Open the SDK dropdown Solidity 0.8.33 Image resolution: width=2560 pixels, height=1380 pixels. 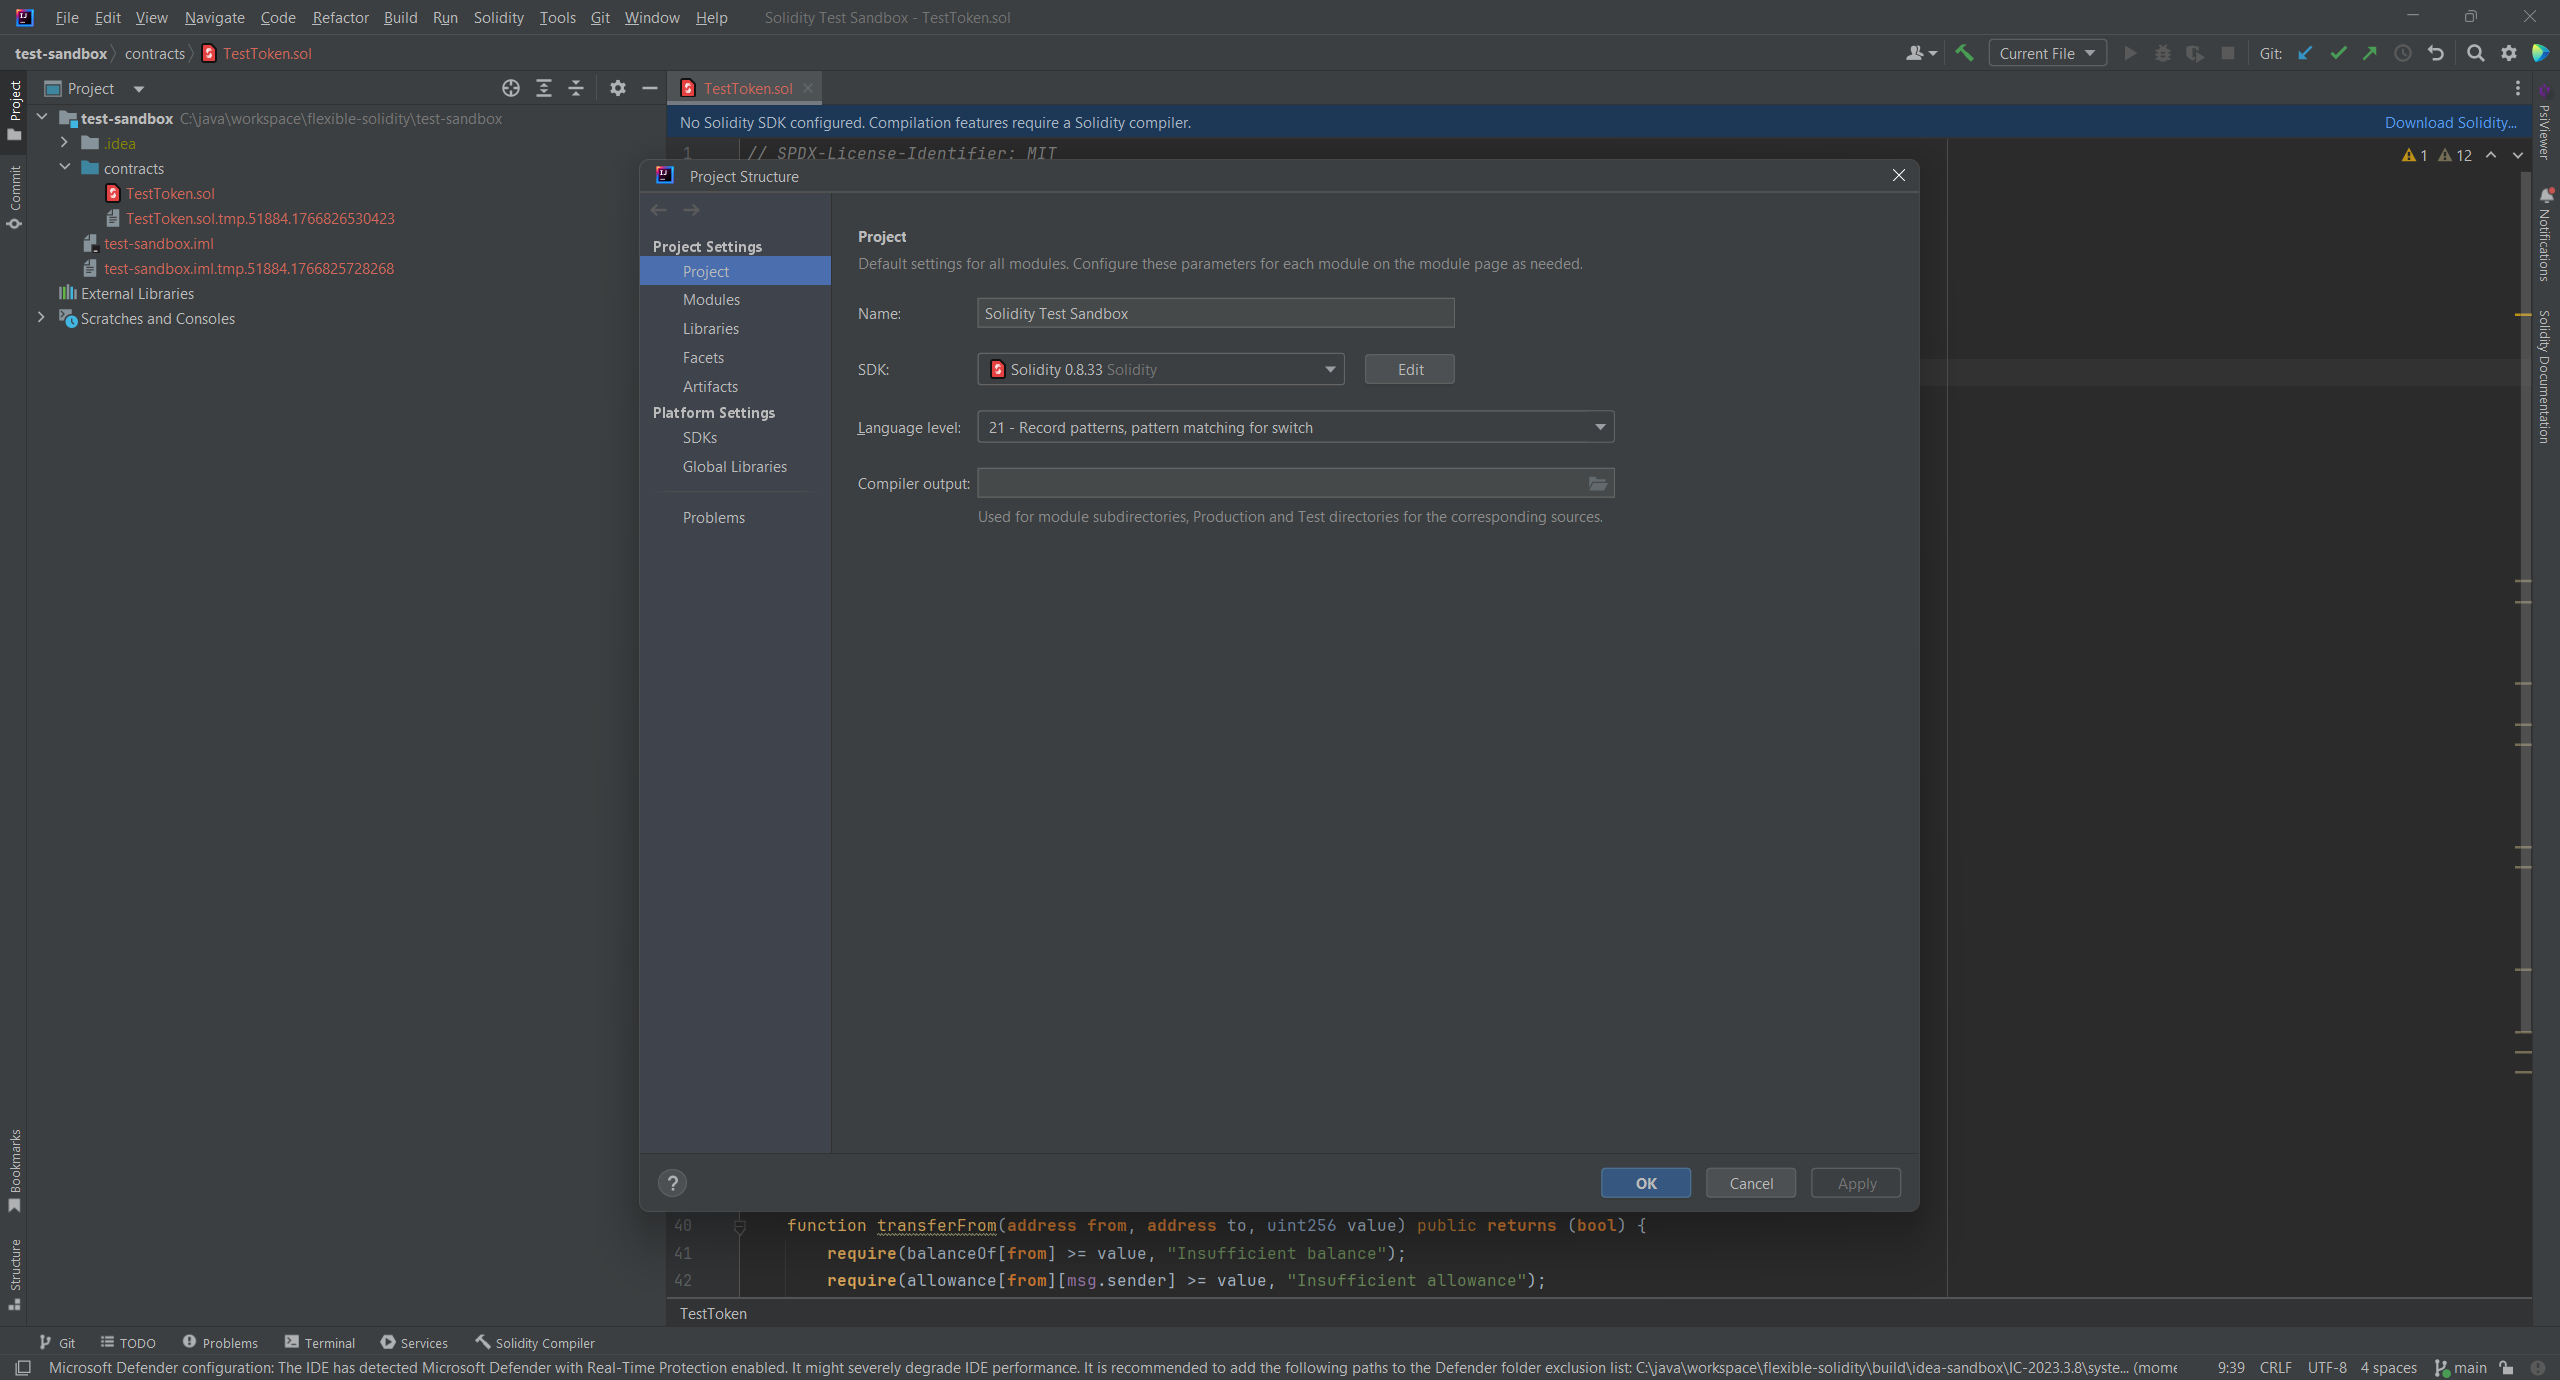[1160, 369]
